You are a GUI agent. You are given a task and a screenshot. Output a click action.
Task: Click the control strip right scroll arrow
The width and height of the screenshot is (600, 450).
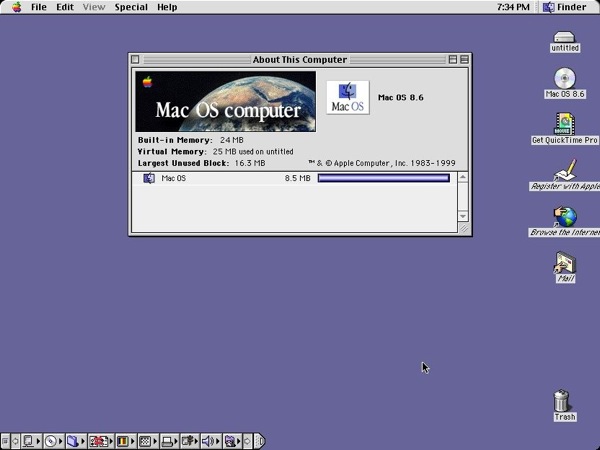pos(248,441)
